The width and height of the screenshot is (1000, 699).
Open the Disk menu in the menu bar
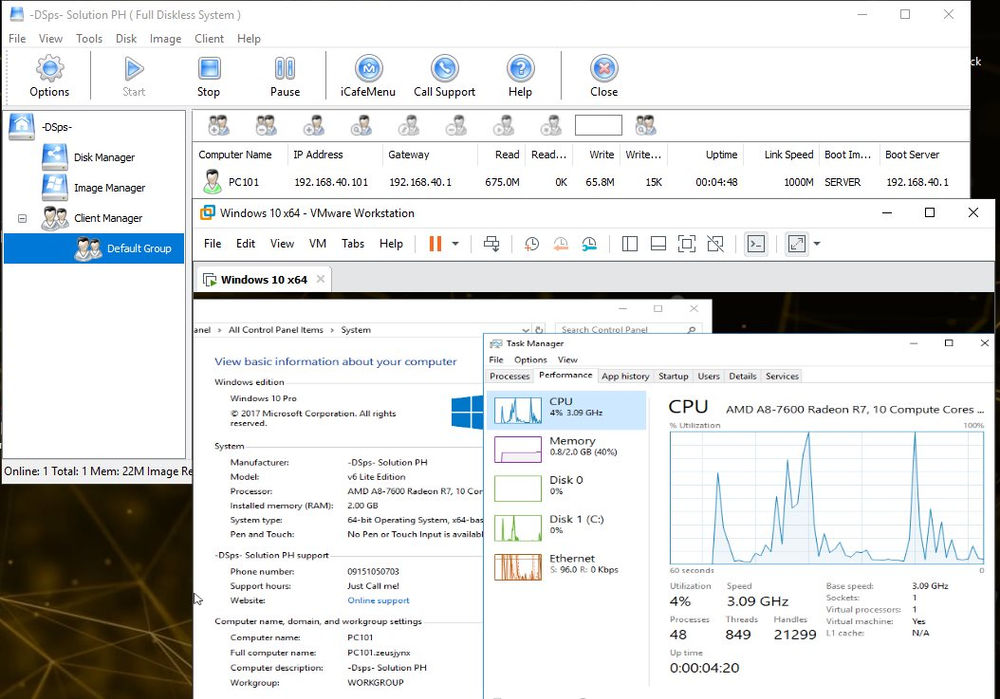click(x=126, y=39)
